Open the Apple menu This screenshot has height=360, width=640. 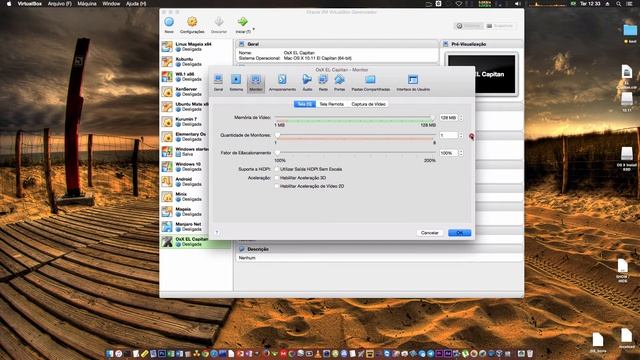[9, 4]
